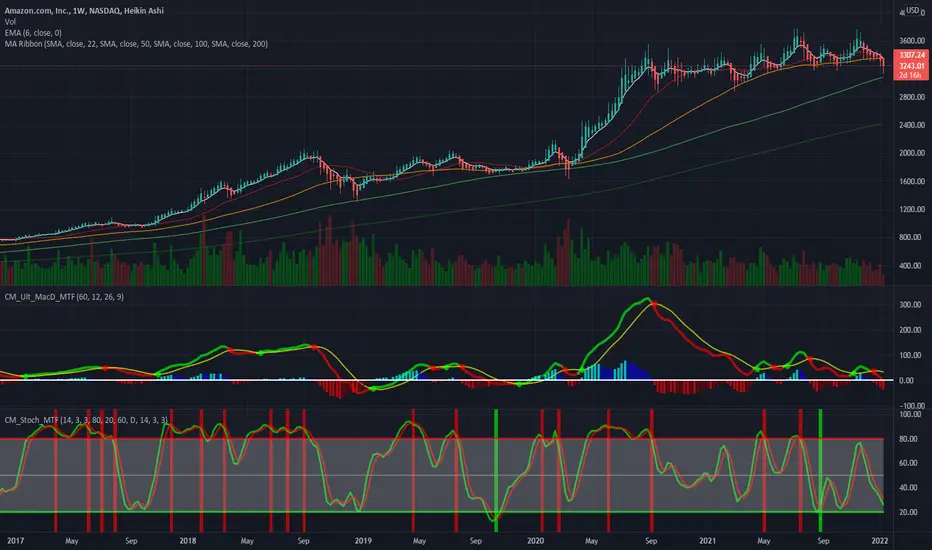
Task: Click the 1600.00 price axis value
Action: click(x=912, y=181)
